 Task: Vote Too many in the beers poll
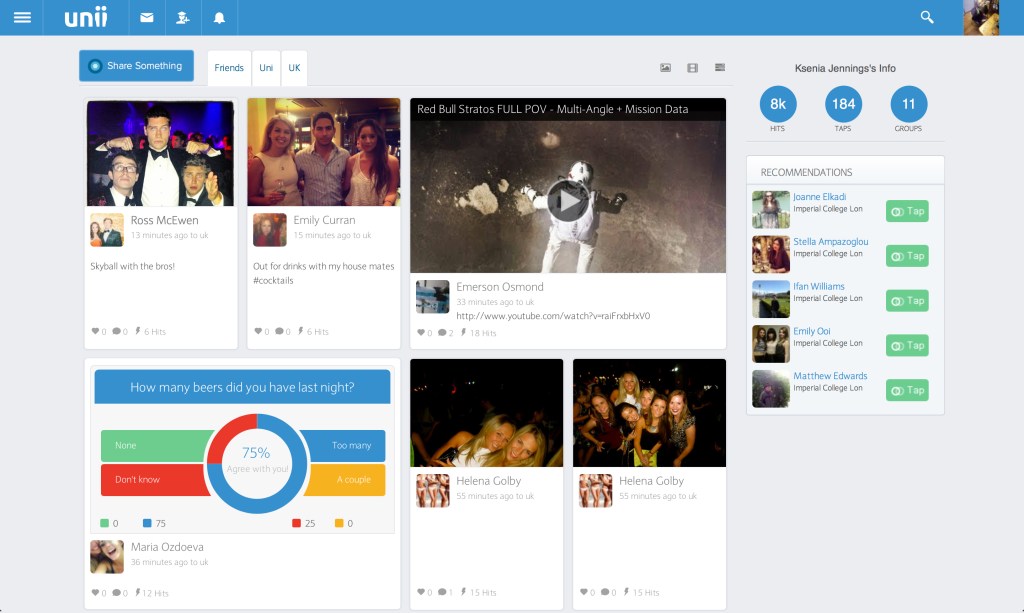click(344, 445)
